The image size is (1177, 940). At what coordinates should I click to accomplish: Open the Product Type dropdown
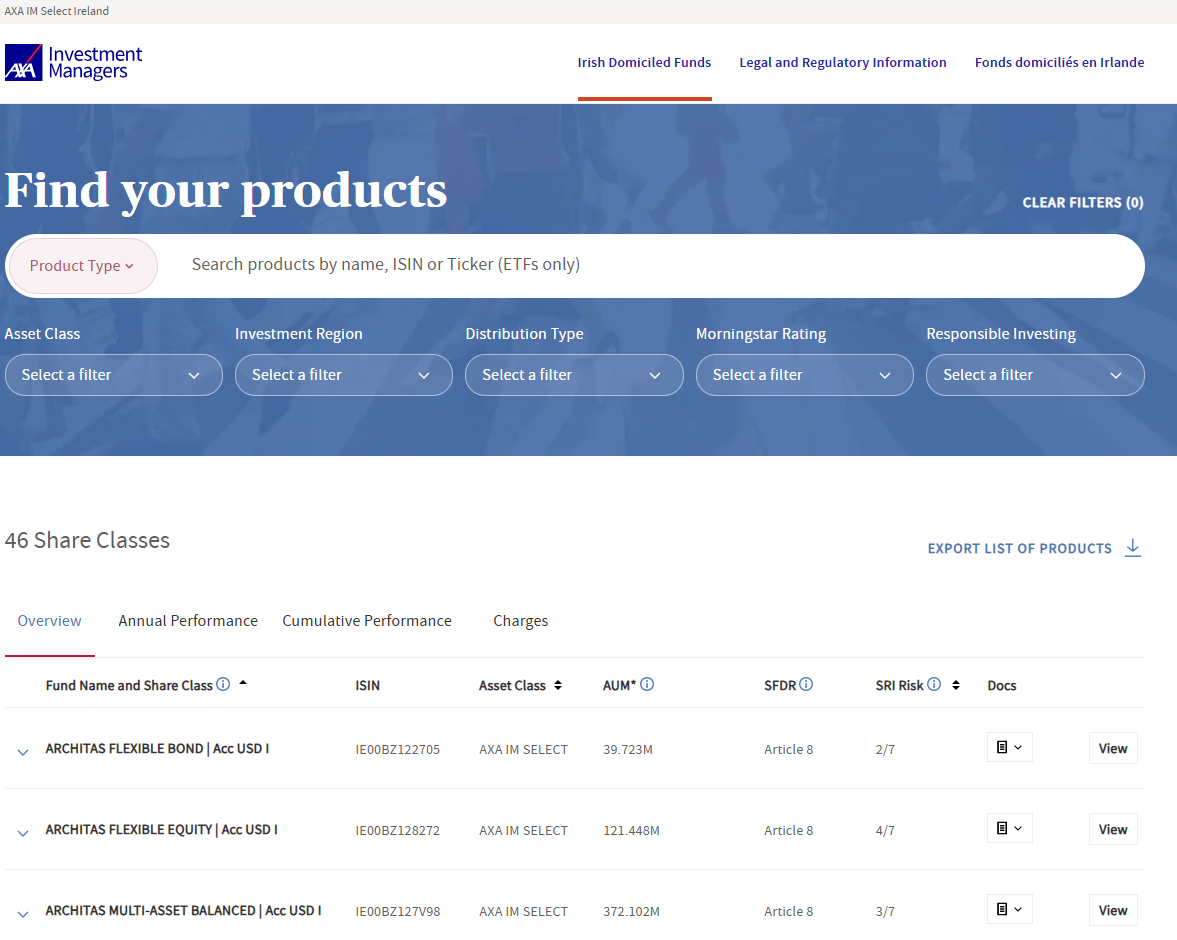click(x=82, y=265)
